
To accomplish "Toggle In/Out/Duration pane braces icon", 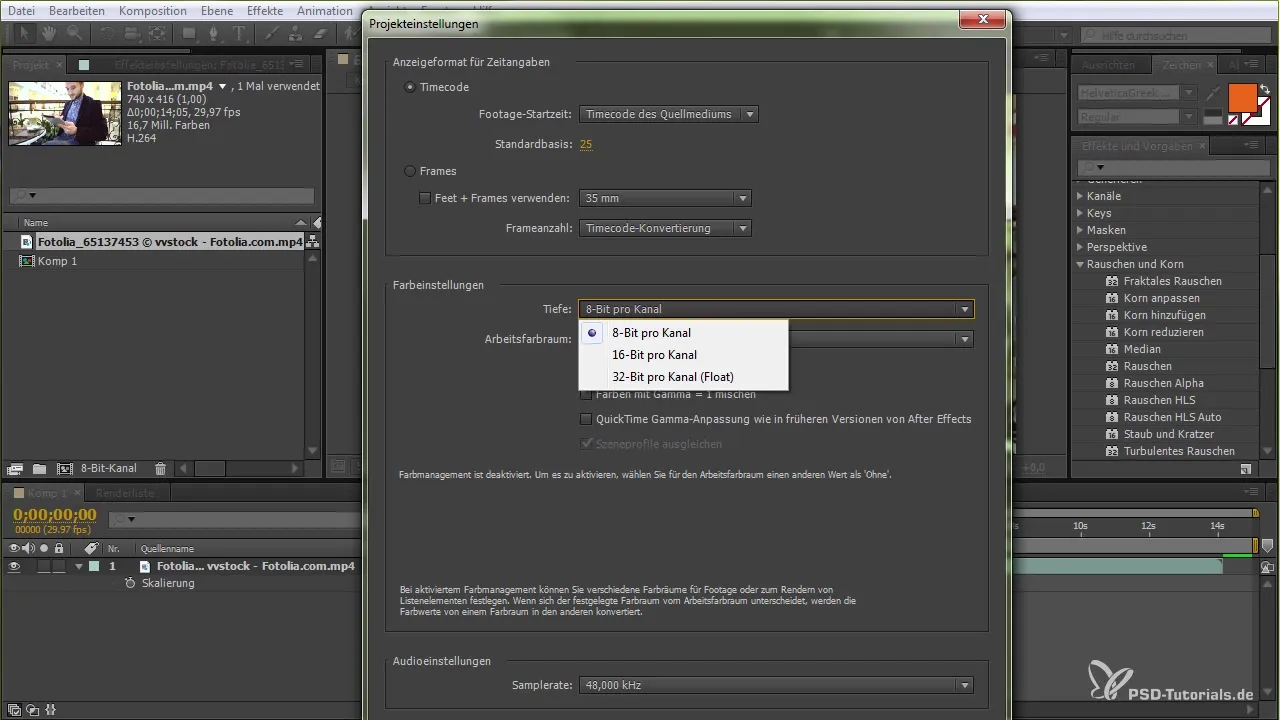I will pyautogui.click(x=48, y=709).
